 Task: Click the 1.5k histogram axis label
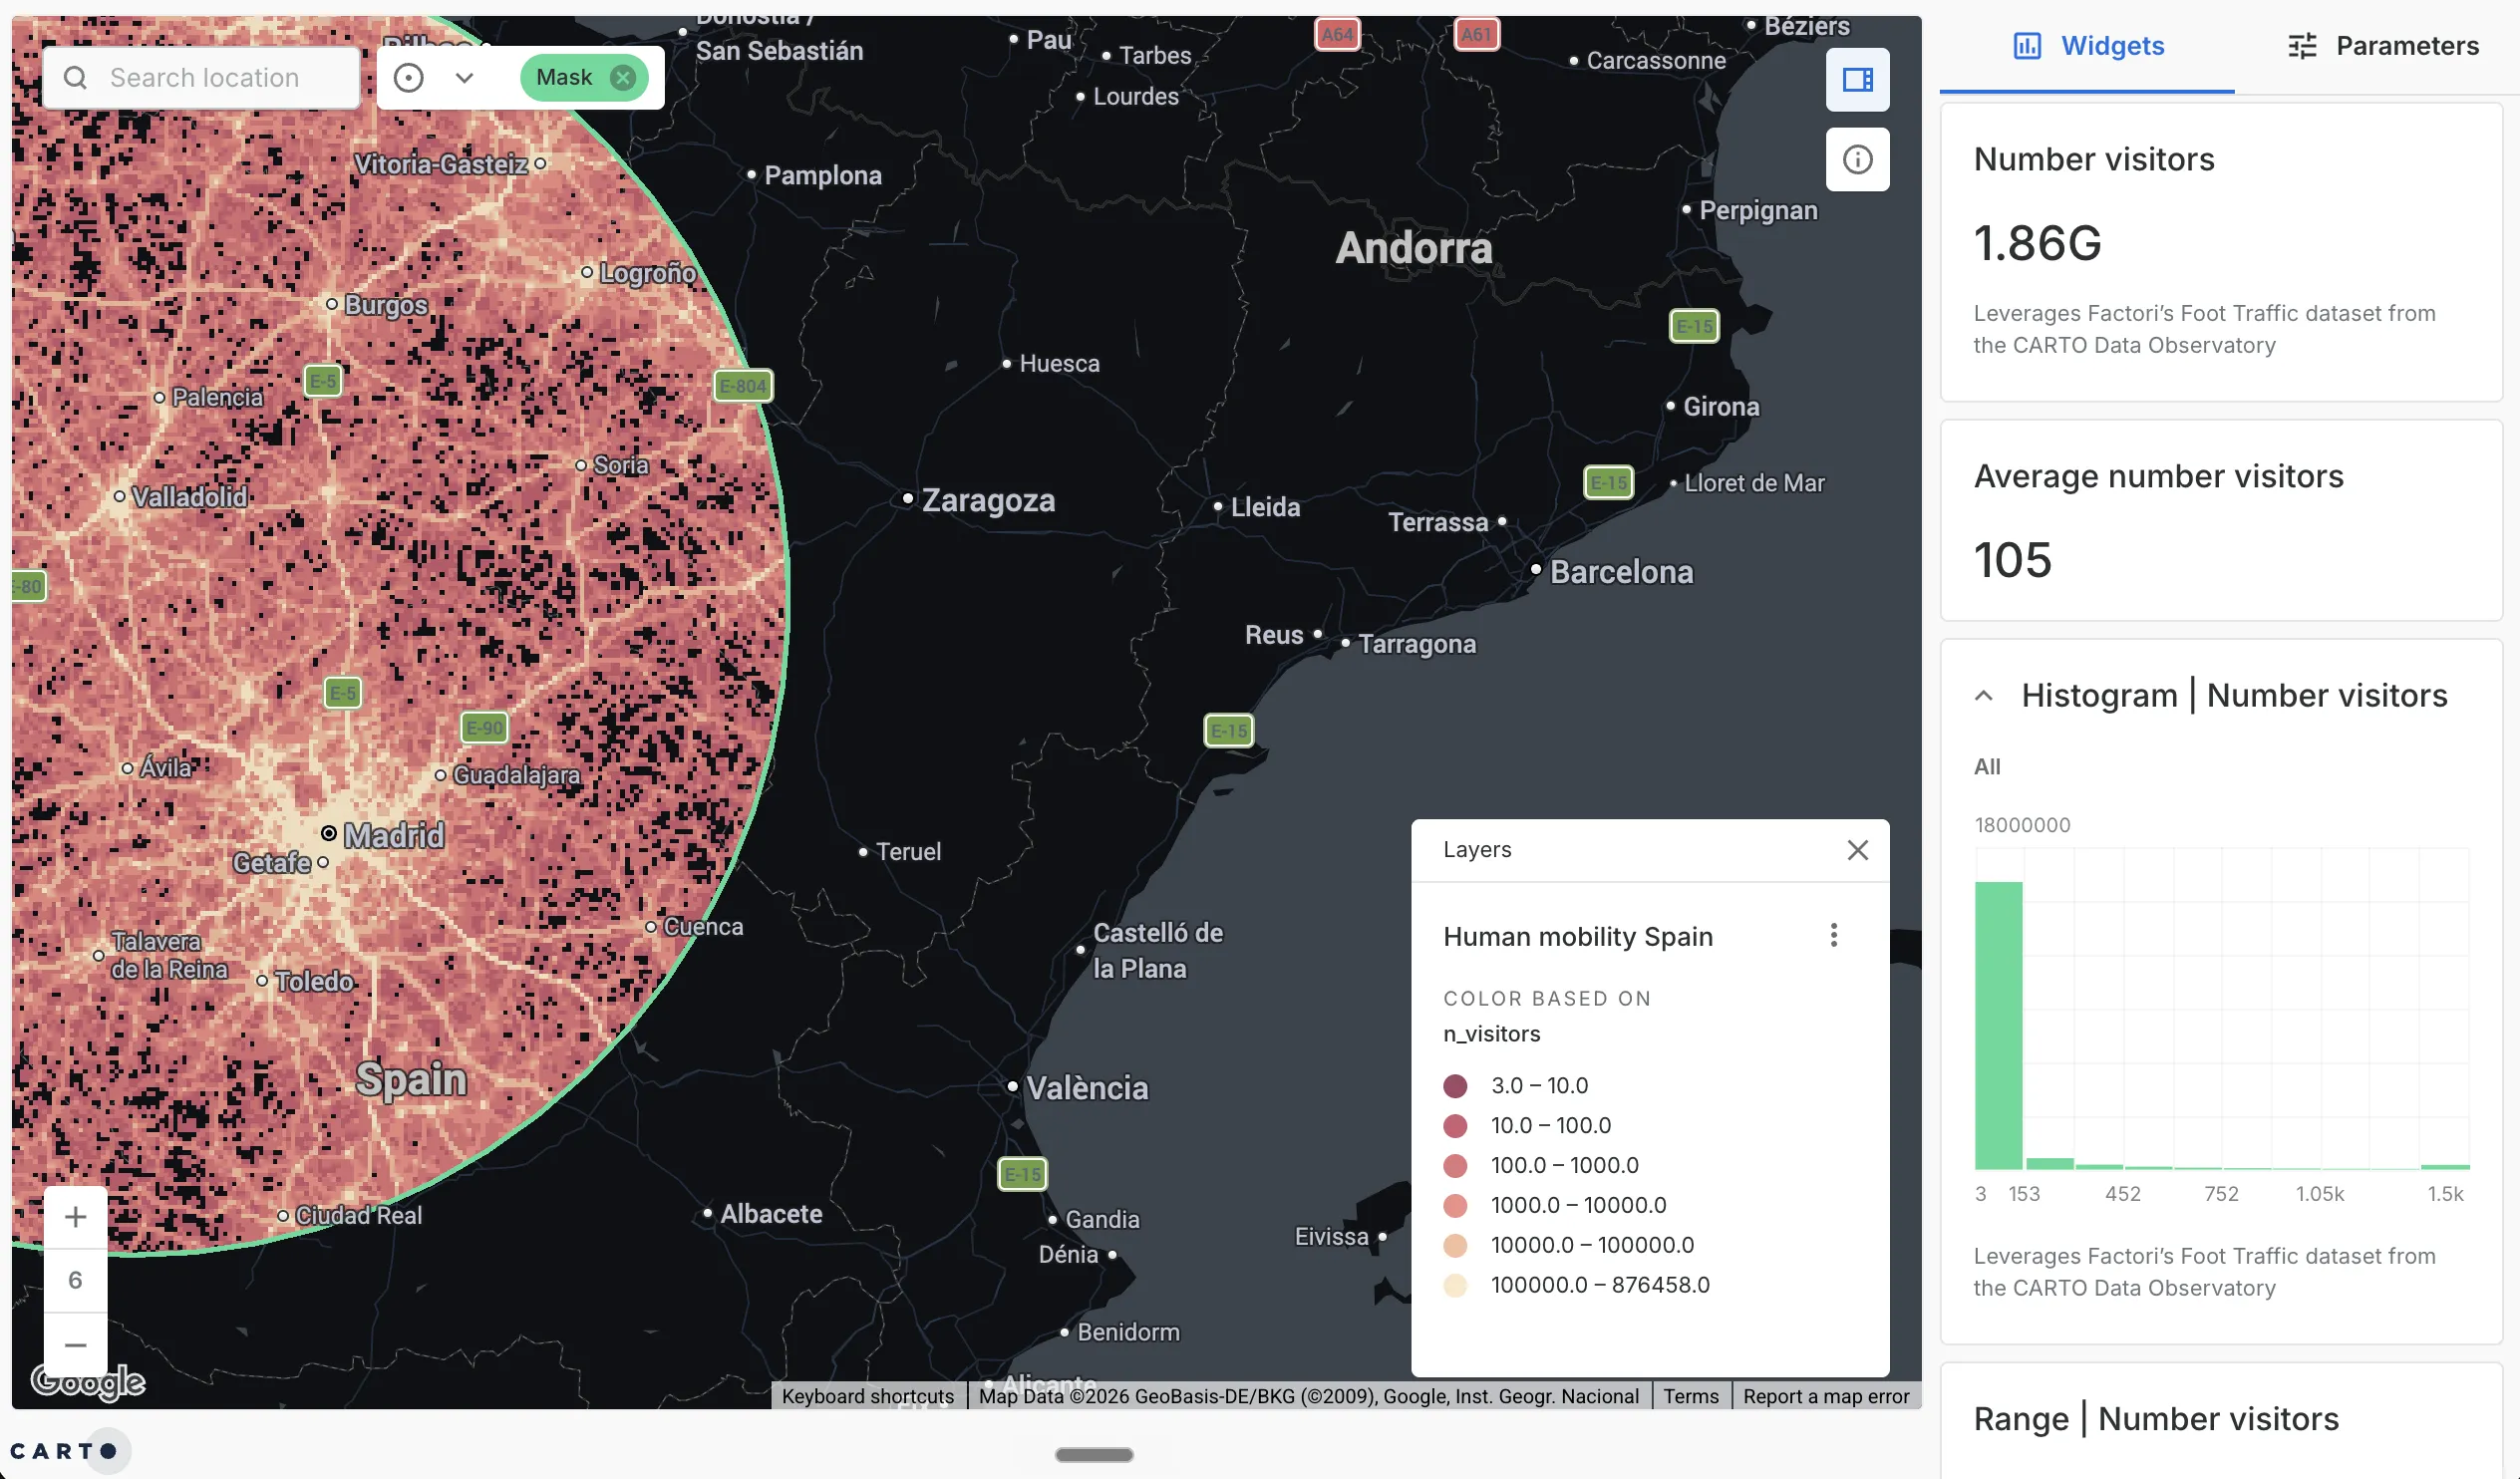pos(2445,1194)
